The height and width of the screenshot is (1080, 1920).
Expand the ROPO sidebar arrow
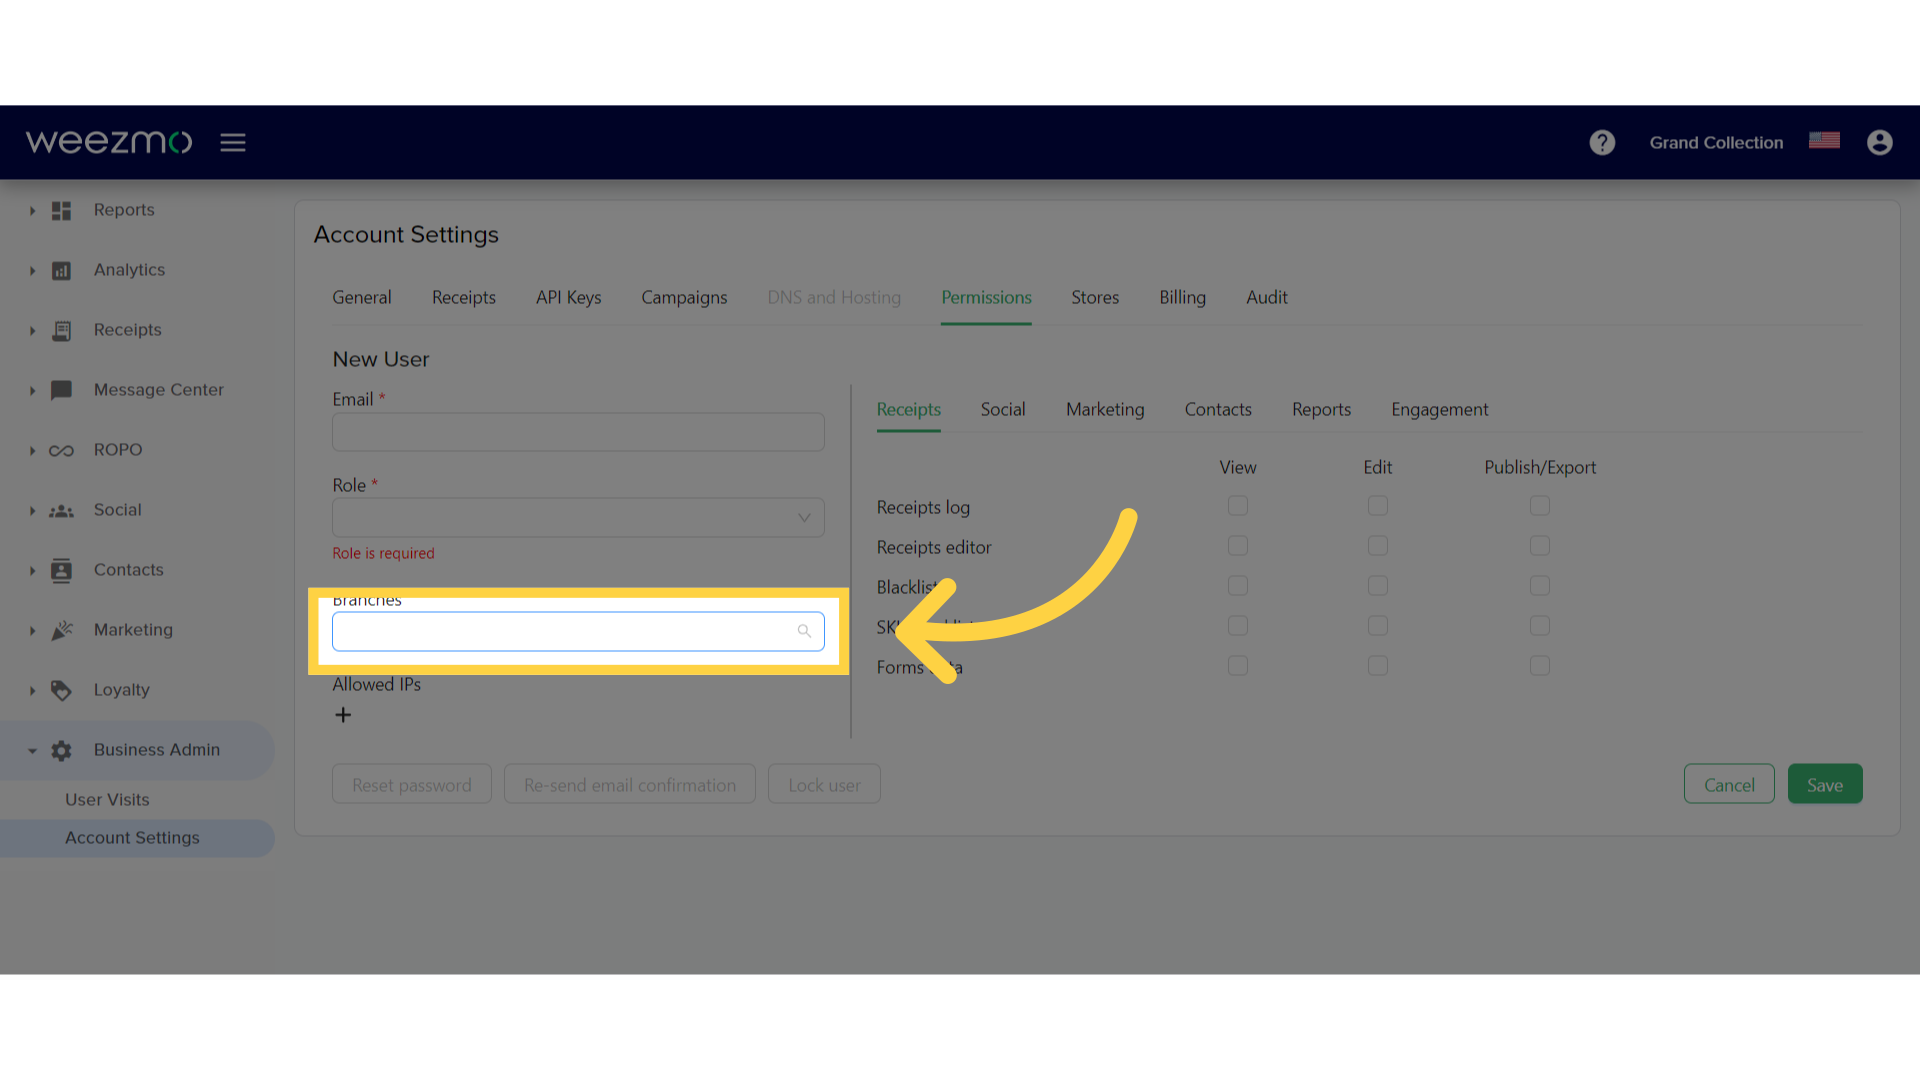pyautogui.click(x=32, y=451)
